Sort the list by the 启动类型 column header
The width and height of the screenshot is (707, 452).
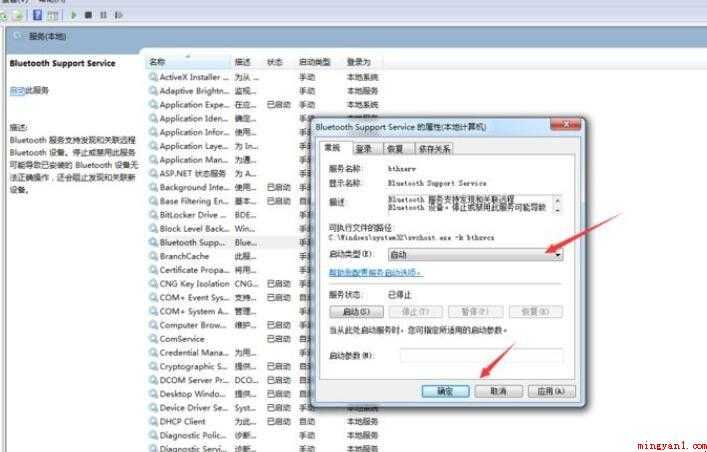click(x=319, y=62)
